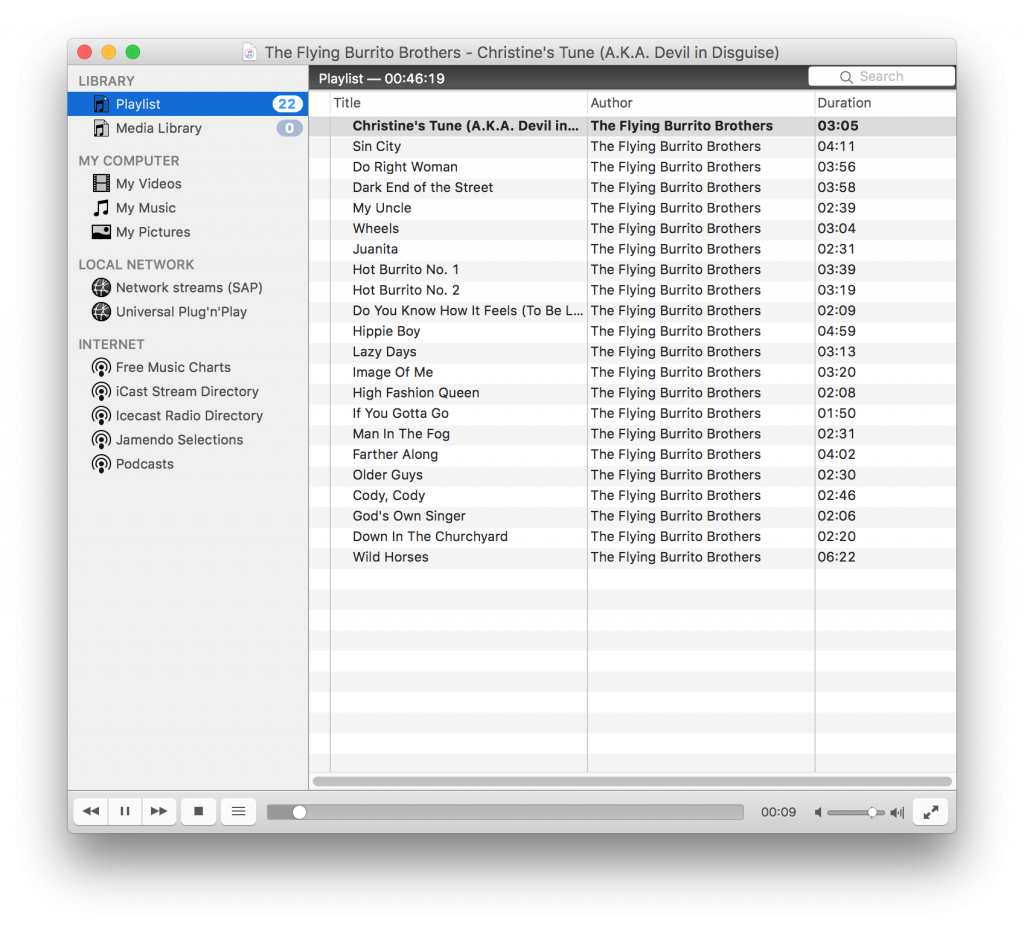Click the volume slider knob
Image resolution: width=1024 pixels, height=930 pixels.
point(872,812)
